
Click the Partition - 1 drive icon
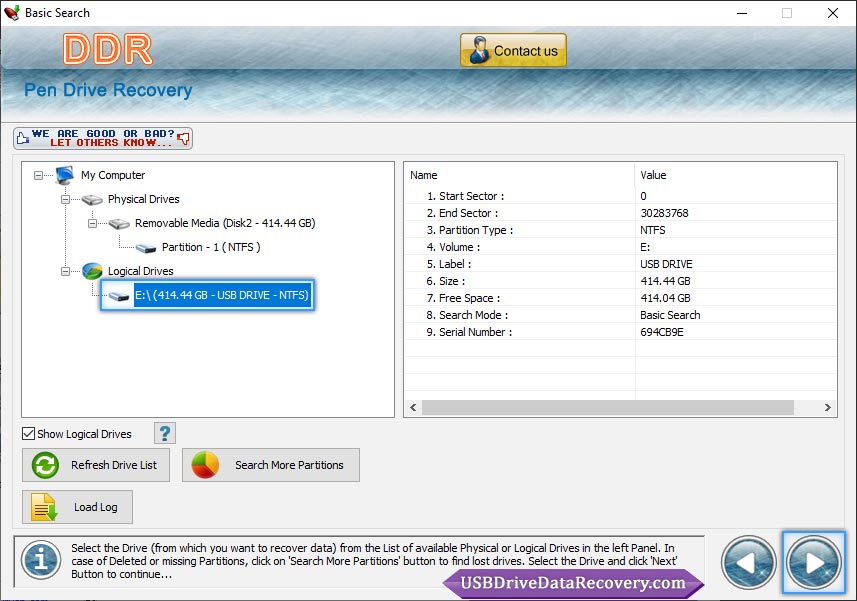pos(146,248)
